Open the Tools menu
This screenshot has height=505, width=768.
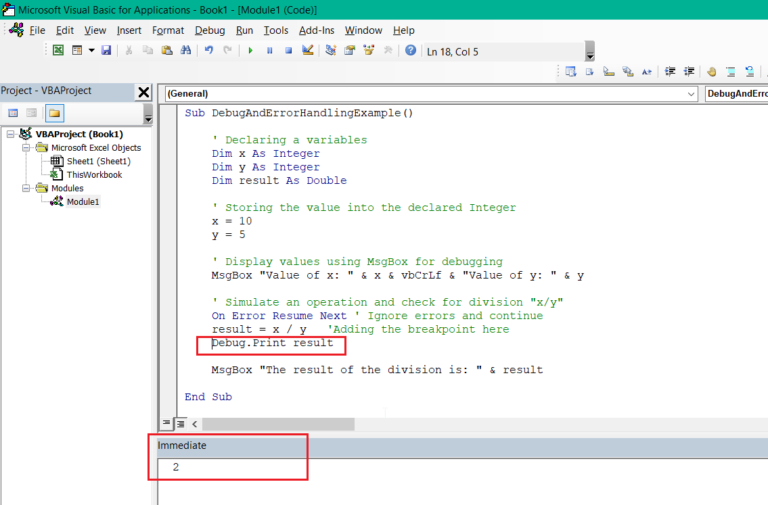(276, 30)
